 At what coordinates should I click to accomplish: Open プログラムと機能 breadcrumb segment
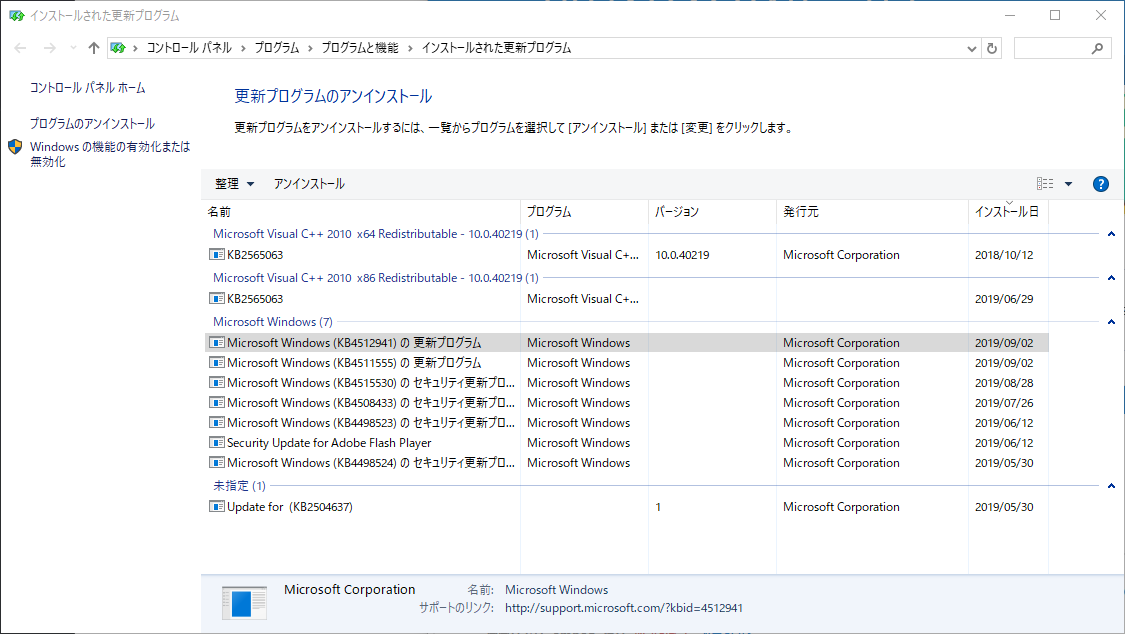point(359,48)
